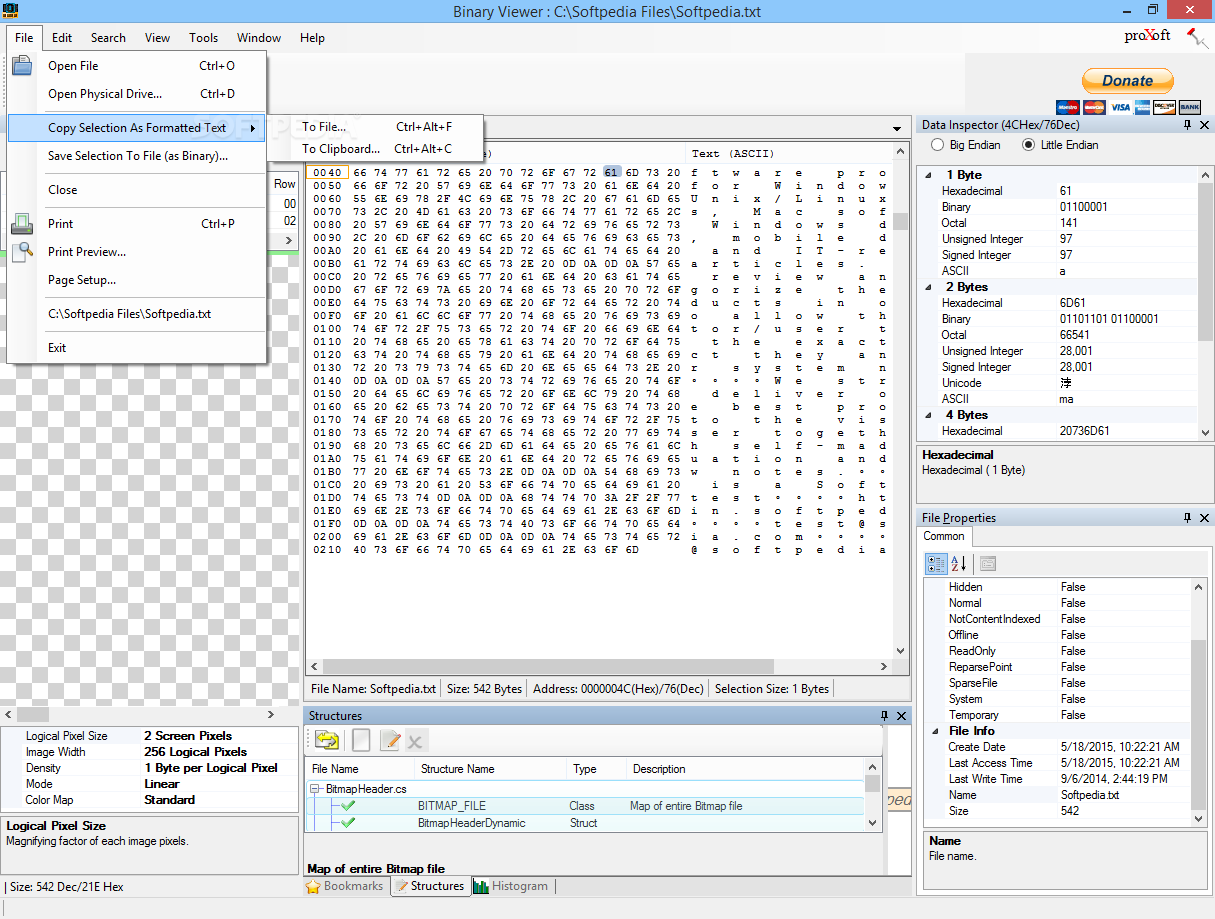Pin the Data Inspector panel
Viewport: 1215px width, 919px height.
[x=1187, y=125]
